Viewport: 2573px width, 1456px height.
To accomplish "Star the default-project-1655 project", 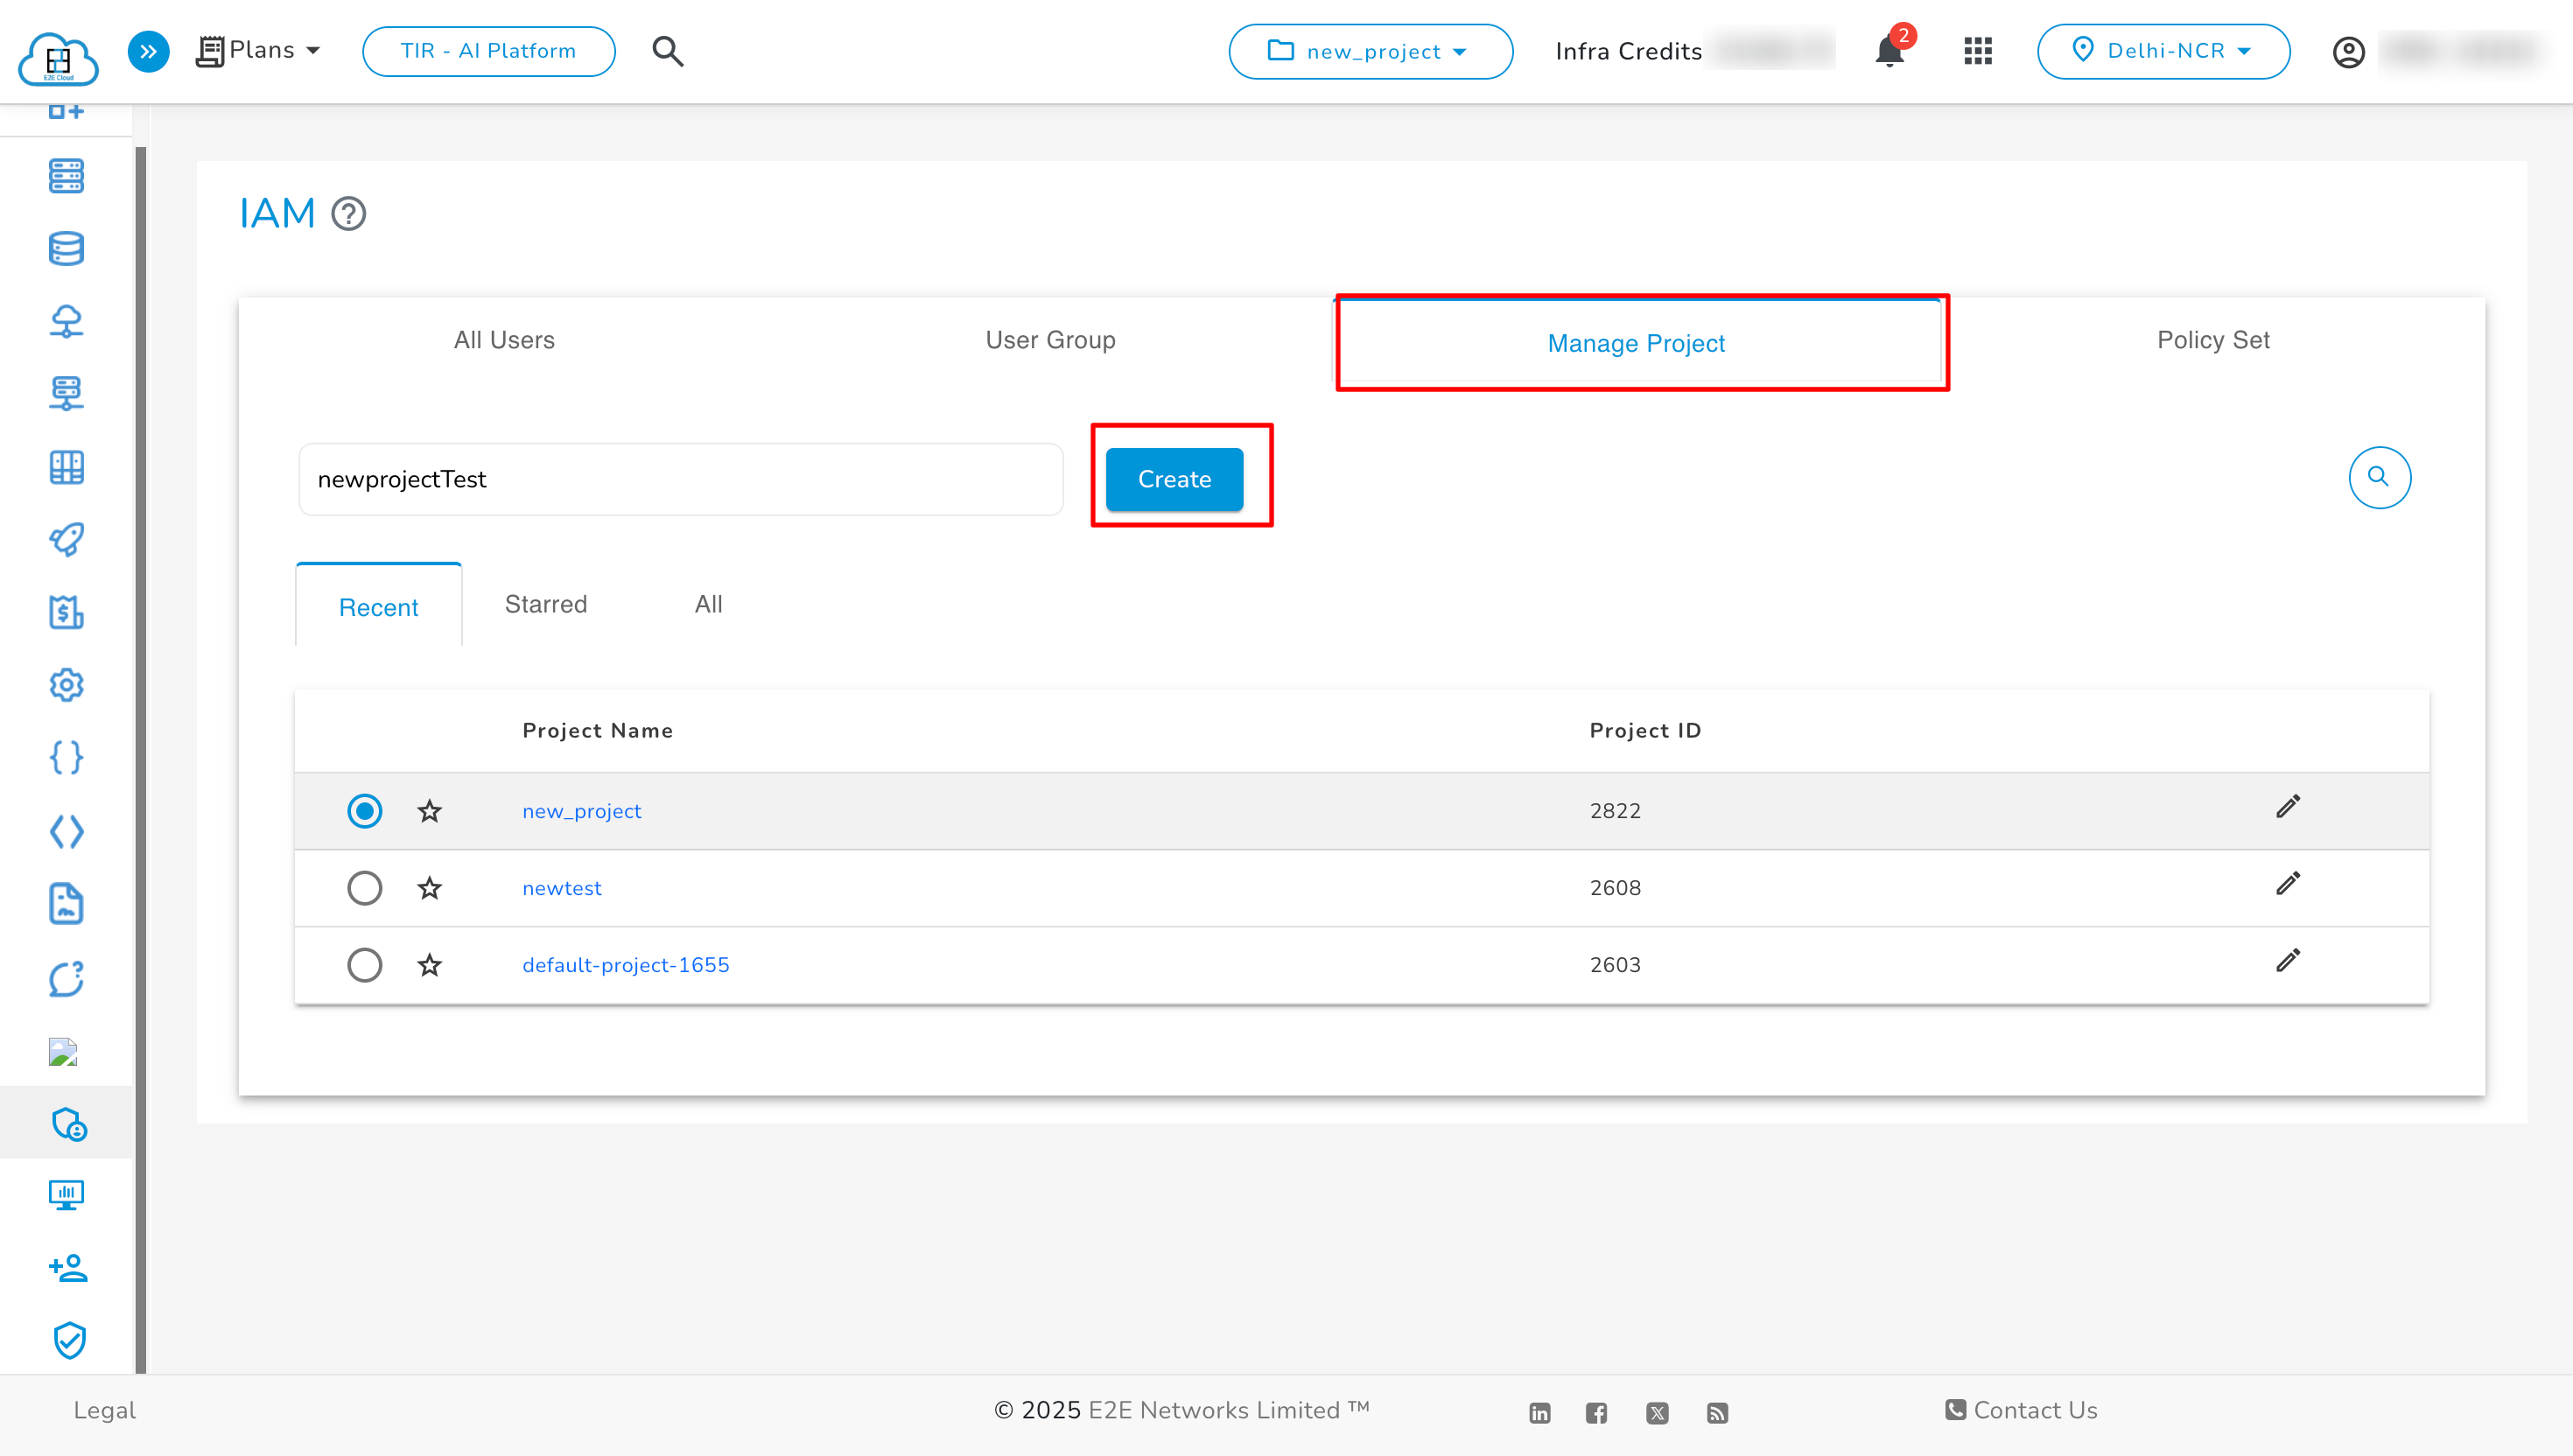I will click(430, 965).
